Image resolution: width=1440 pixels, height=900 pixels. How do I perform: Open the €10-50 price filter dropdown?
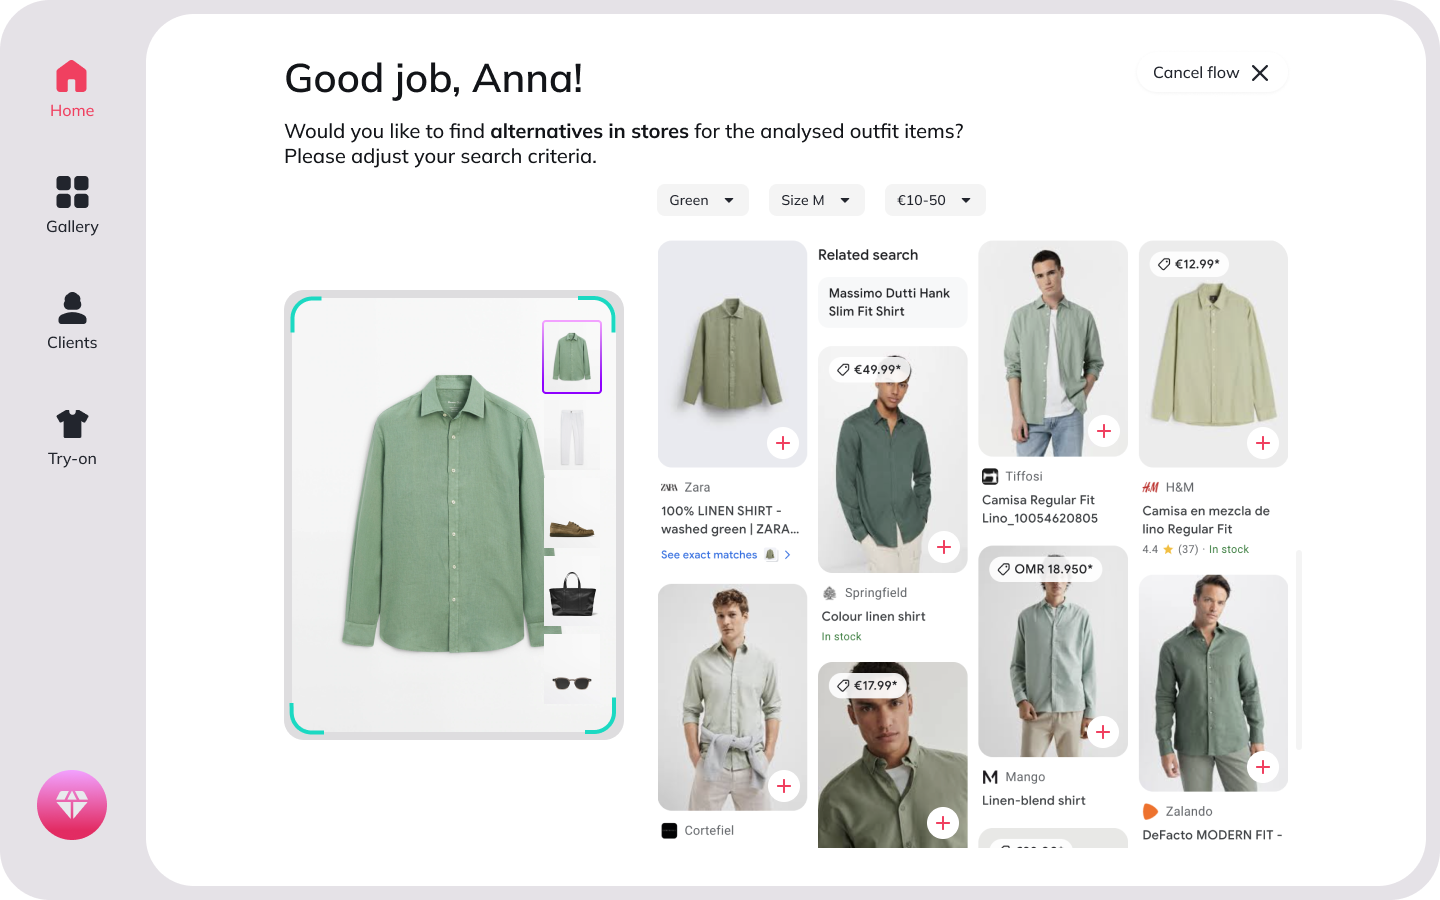point(935,200)
